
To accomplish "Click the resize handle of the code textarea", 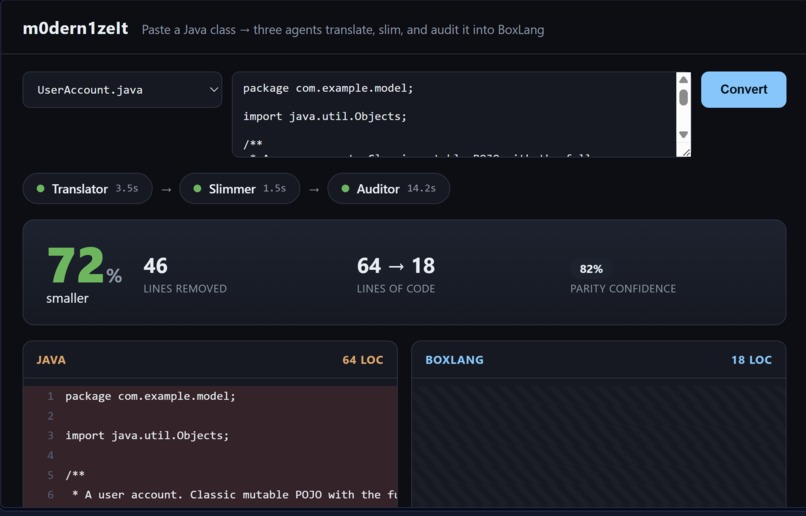I will point(686,152).
